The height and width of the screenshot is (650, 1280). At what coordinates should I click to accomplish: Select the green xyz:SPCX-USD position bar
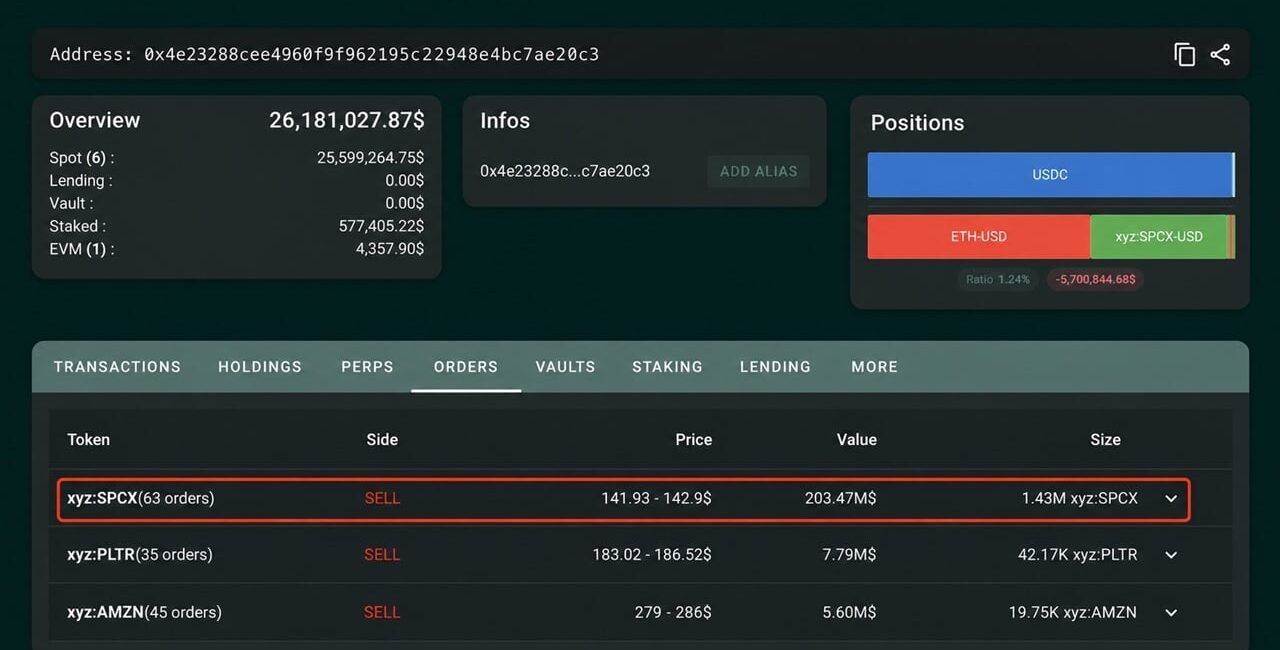(x=1159, y=237)
